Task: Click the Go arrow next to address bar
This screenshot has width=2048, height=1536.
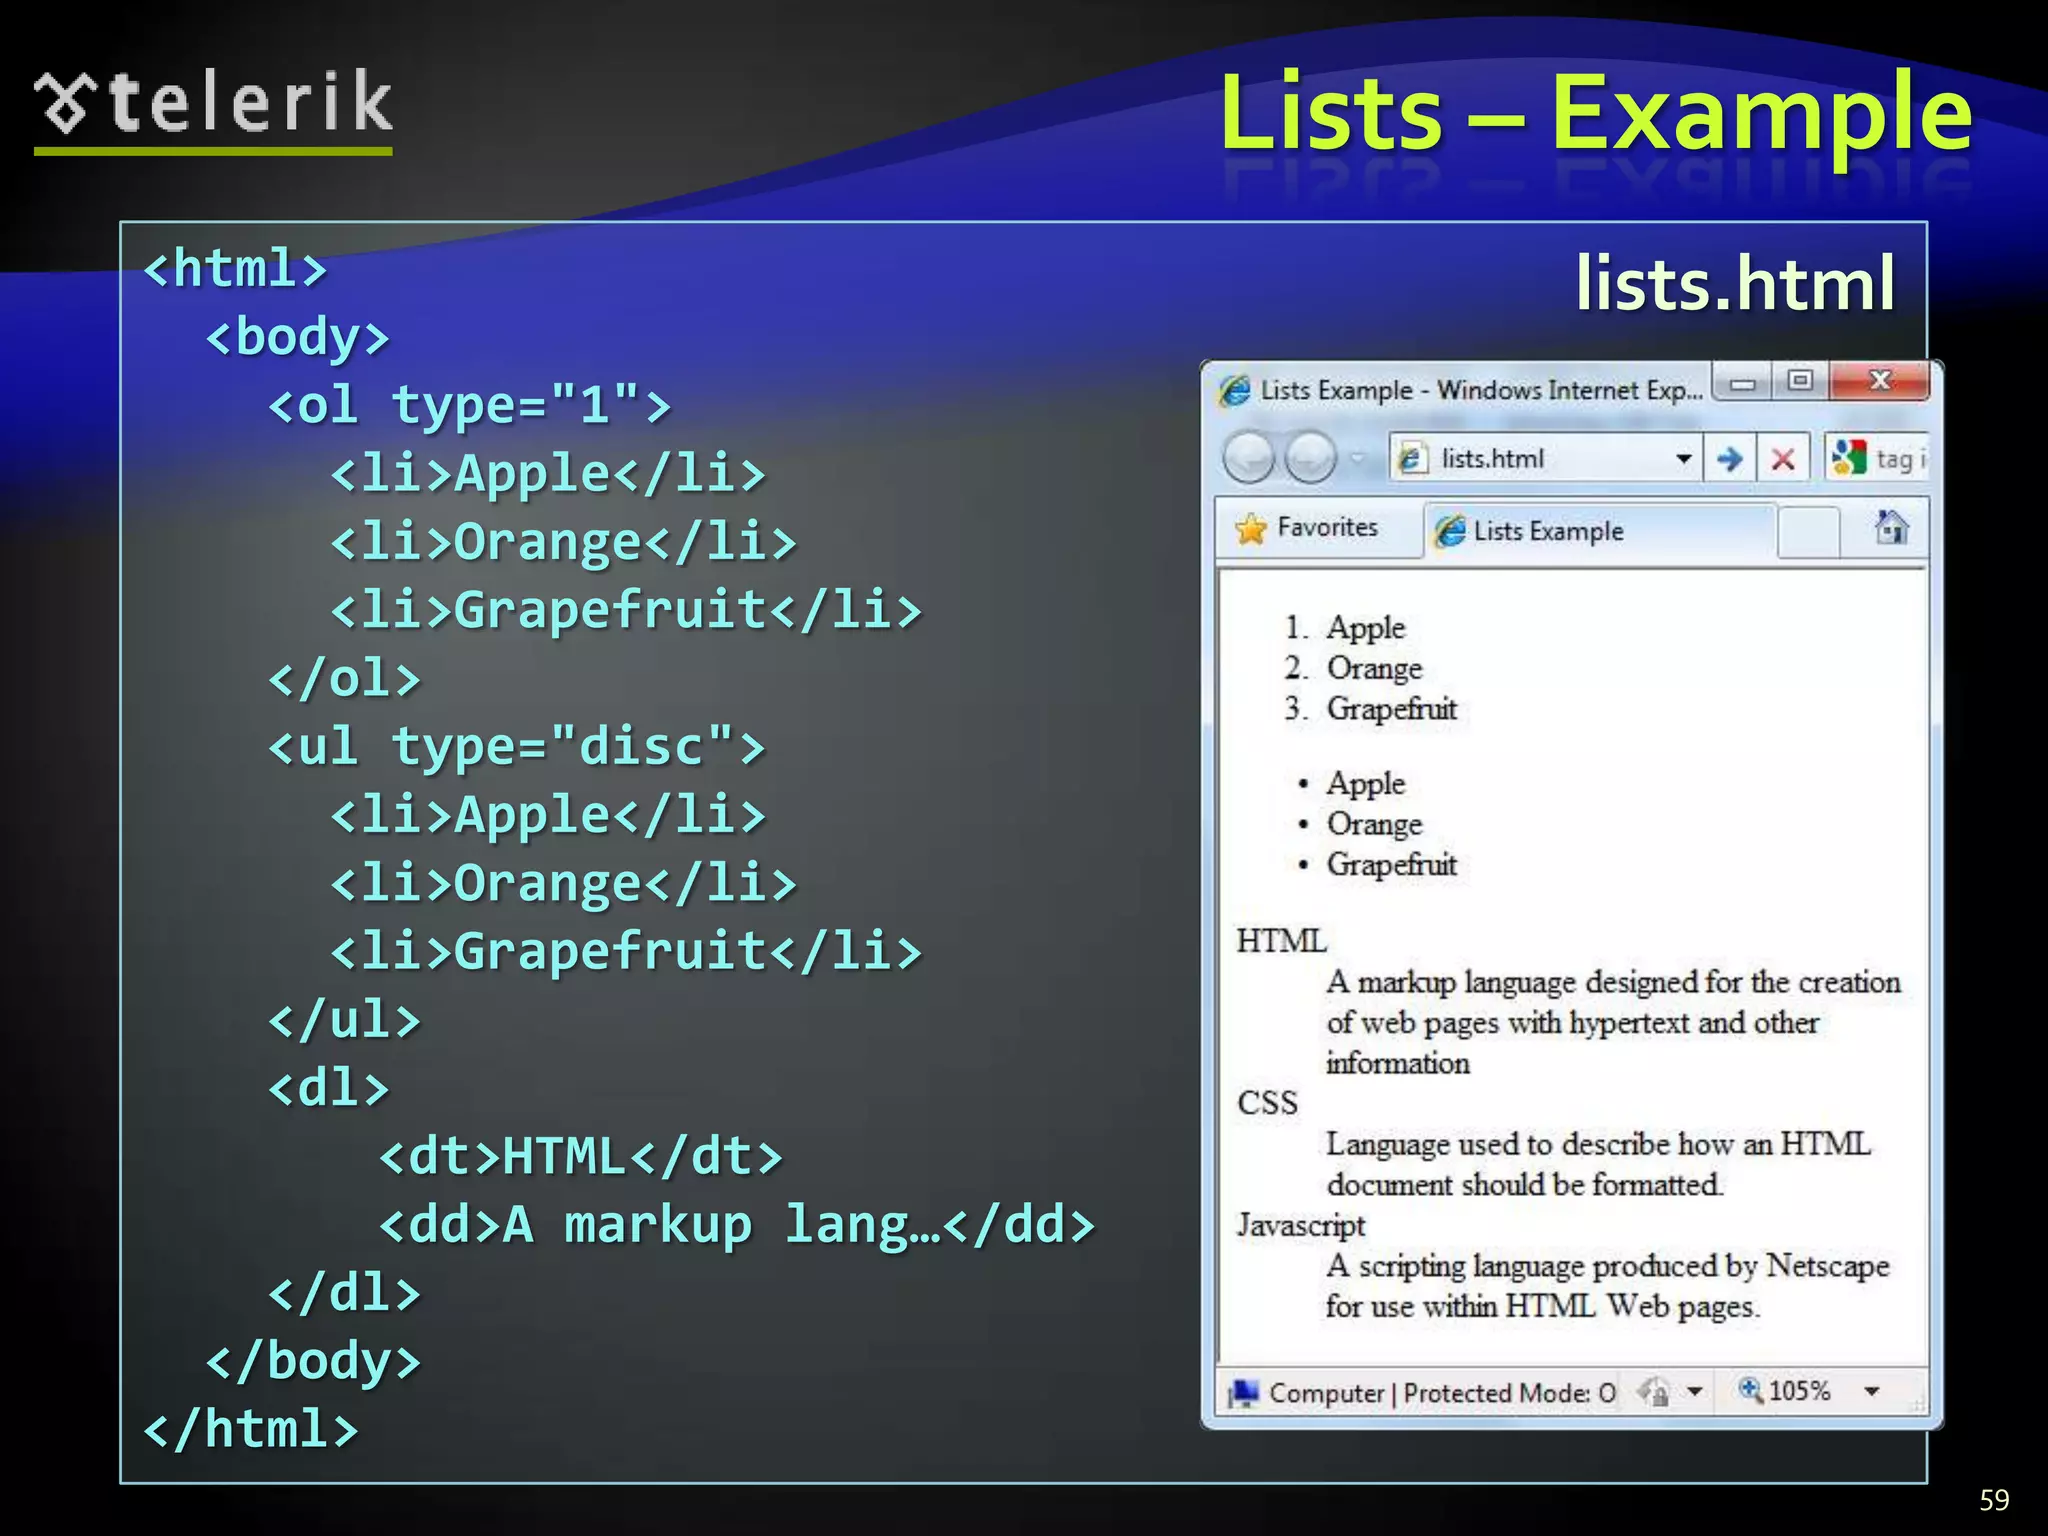Action: click(1729, 459)
